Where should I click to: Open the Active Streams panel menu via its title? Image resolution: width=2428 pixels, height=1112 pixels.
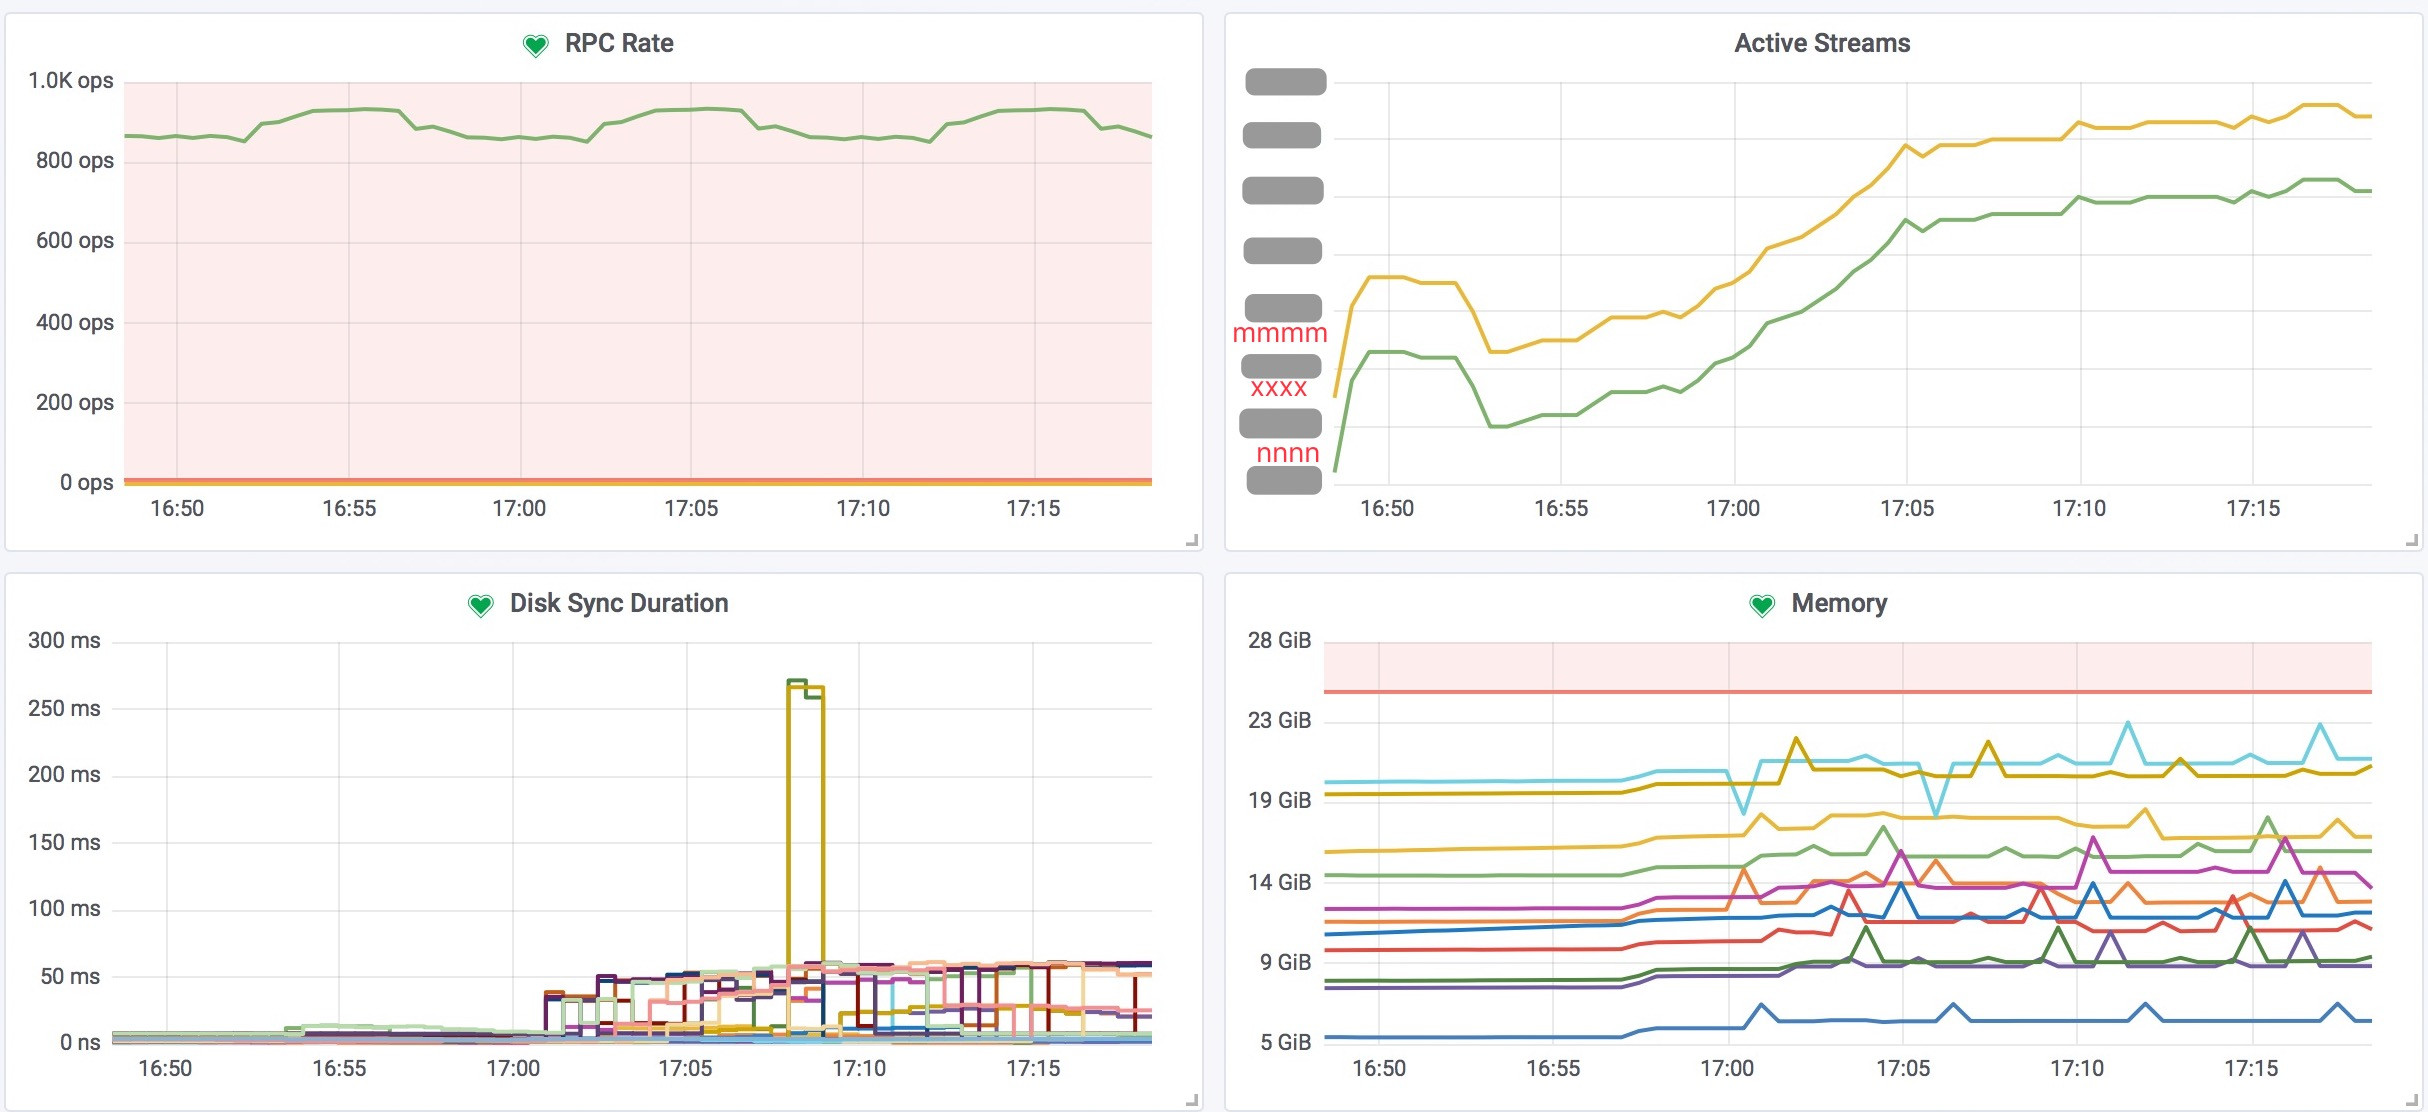1820,43
